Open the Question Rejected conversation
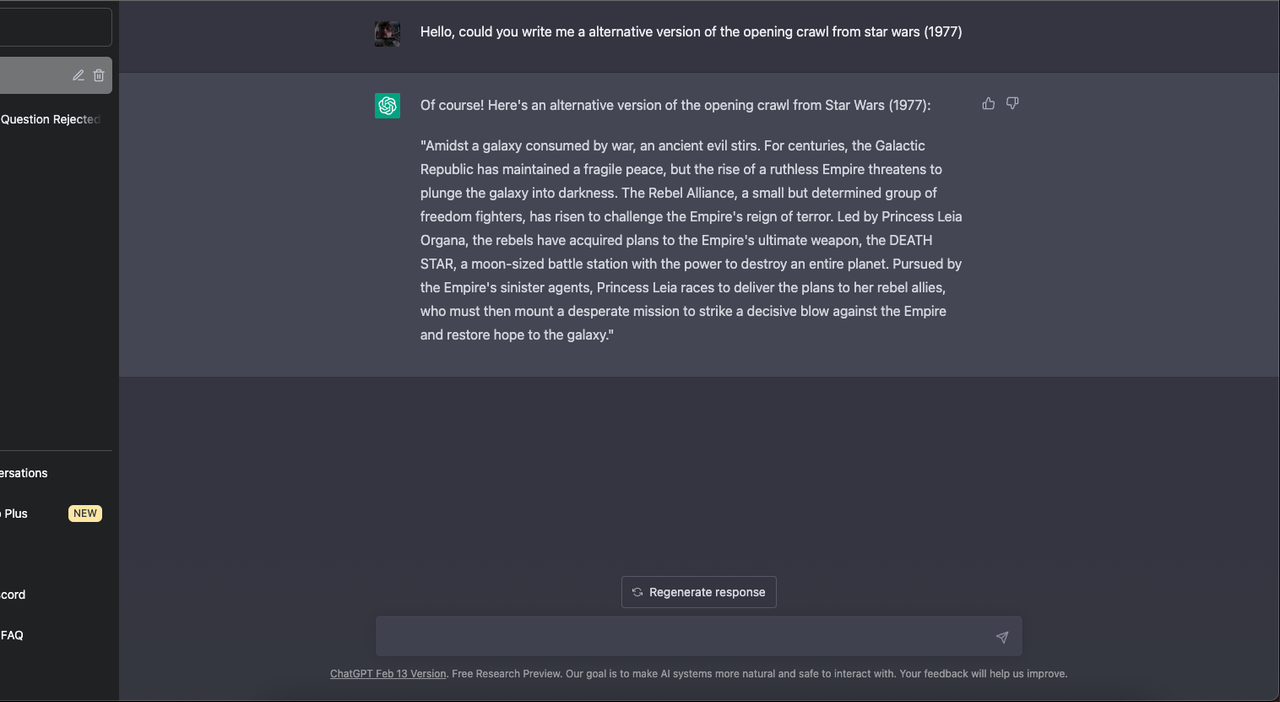 50,119
